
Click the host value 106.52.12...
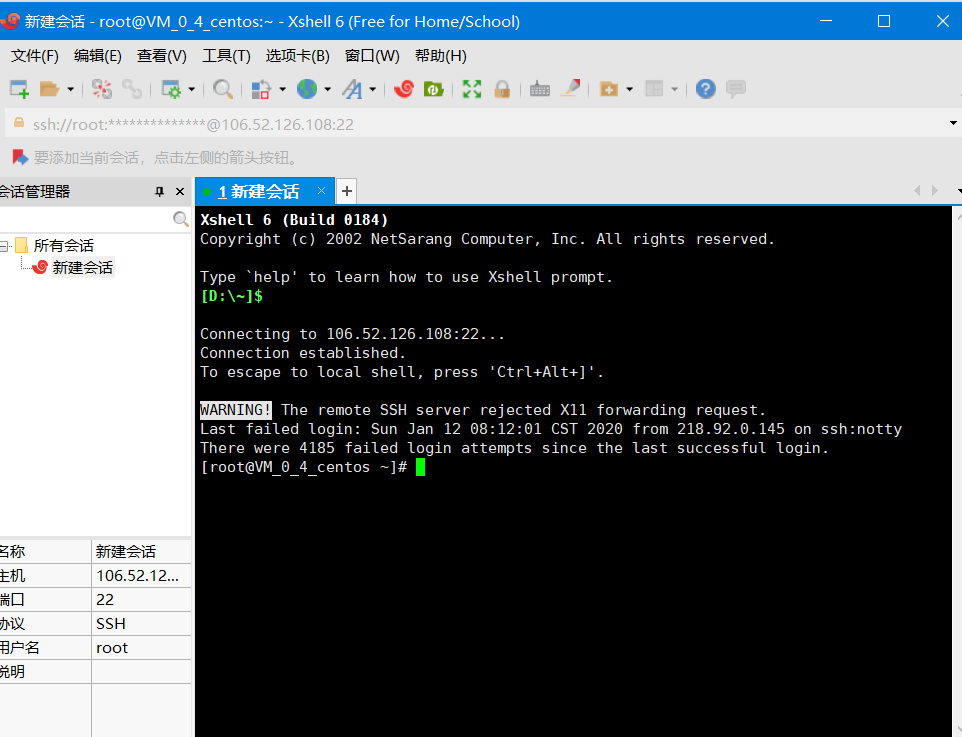(x=137, y=576)
